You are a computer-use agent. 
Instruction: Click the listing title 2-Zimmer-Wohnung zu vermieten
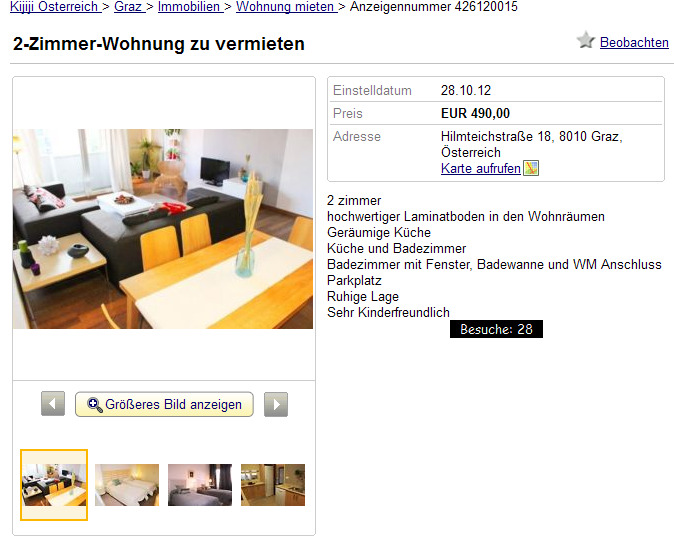click(159, 44)
